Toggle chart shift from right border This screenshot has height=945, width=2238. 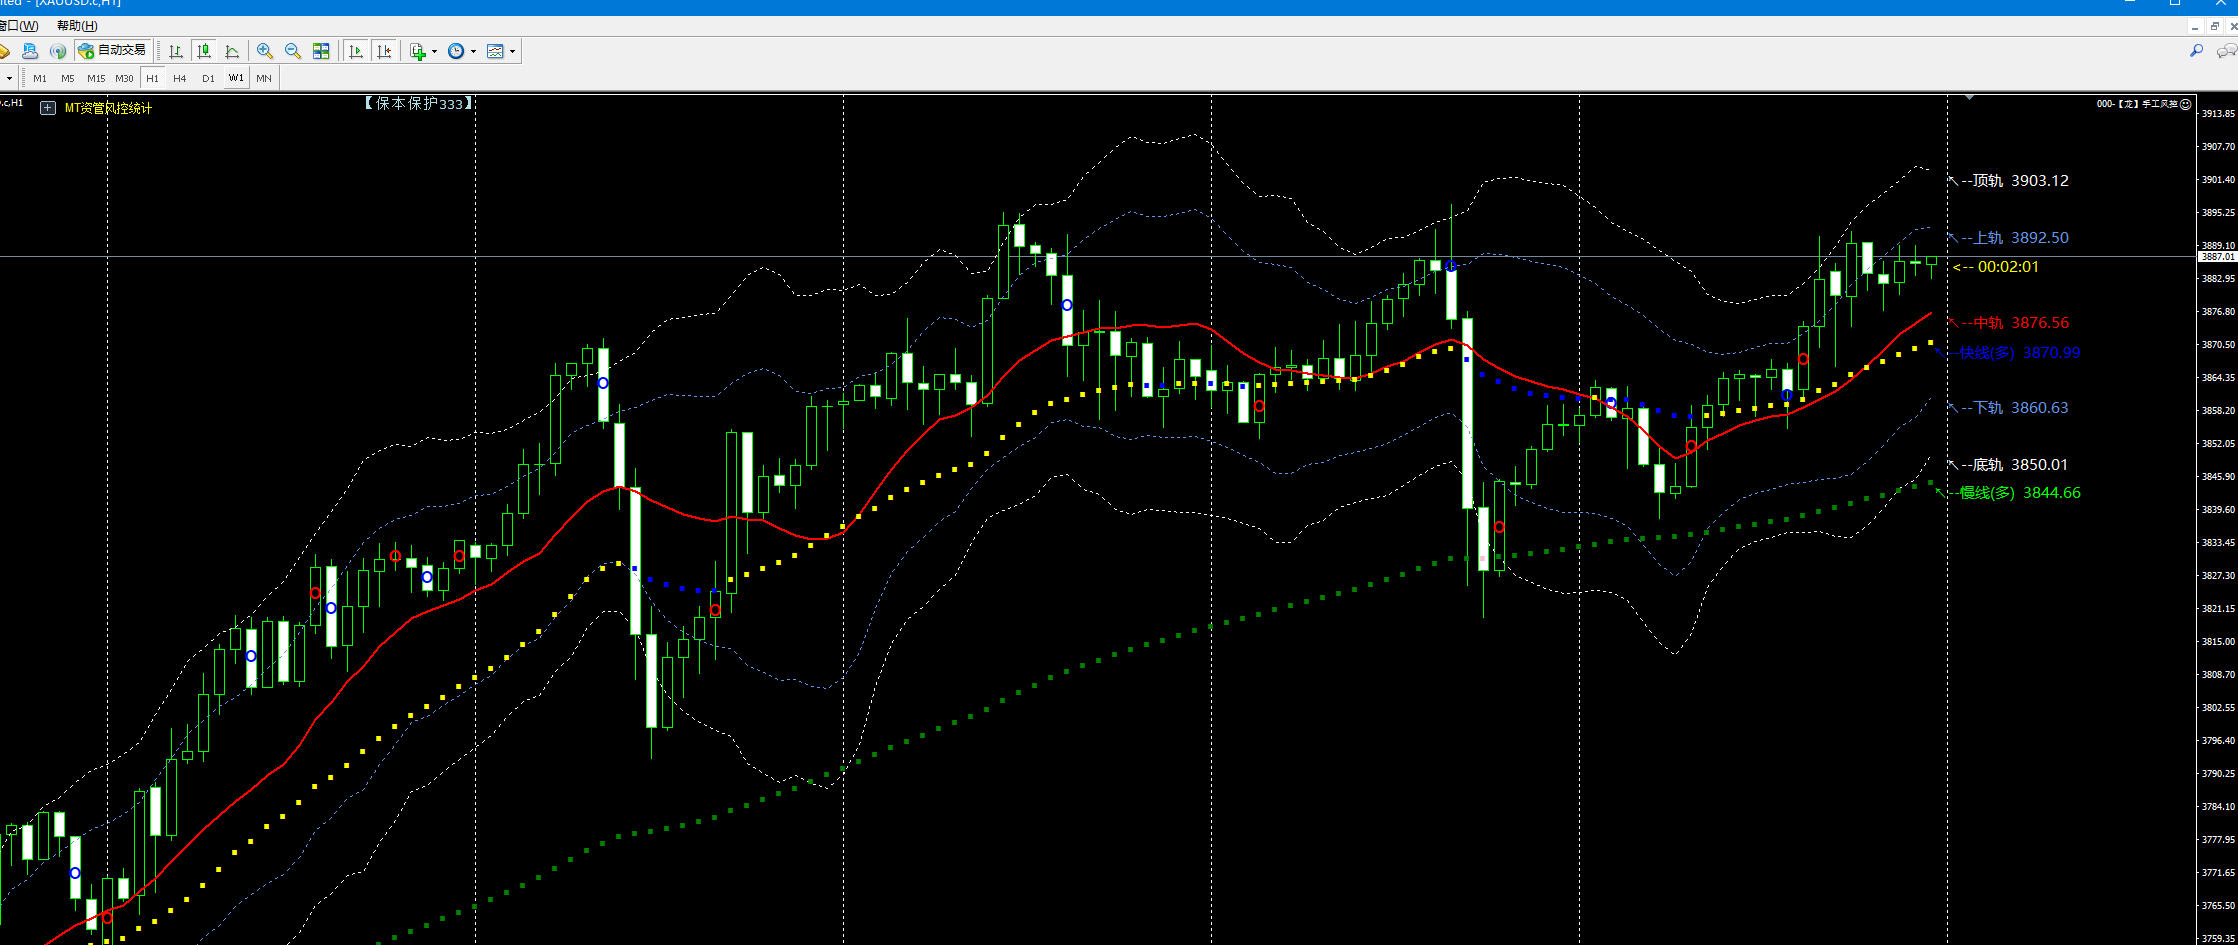click(x=384, y=51)
